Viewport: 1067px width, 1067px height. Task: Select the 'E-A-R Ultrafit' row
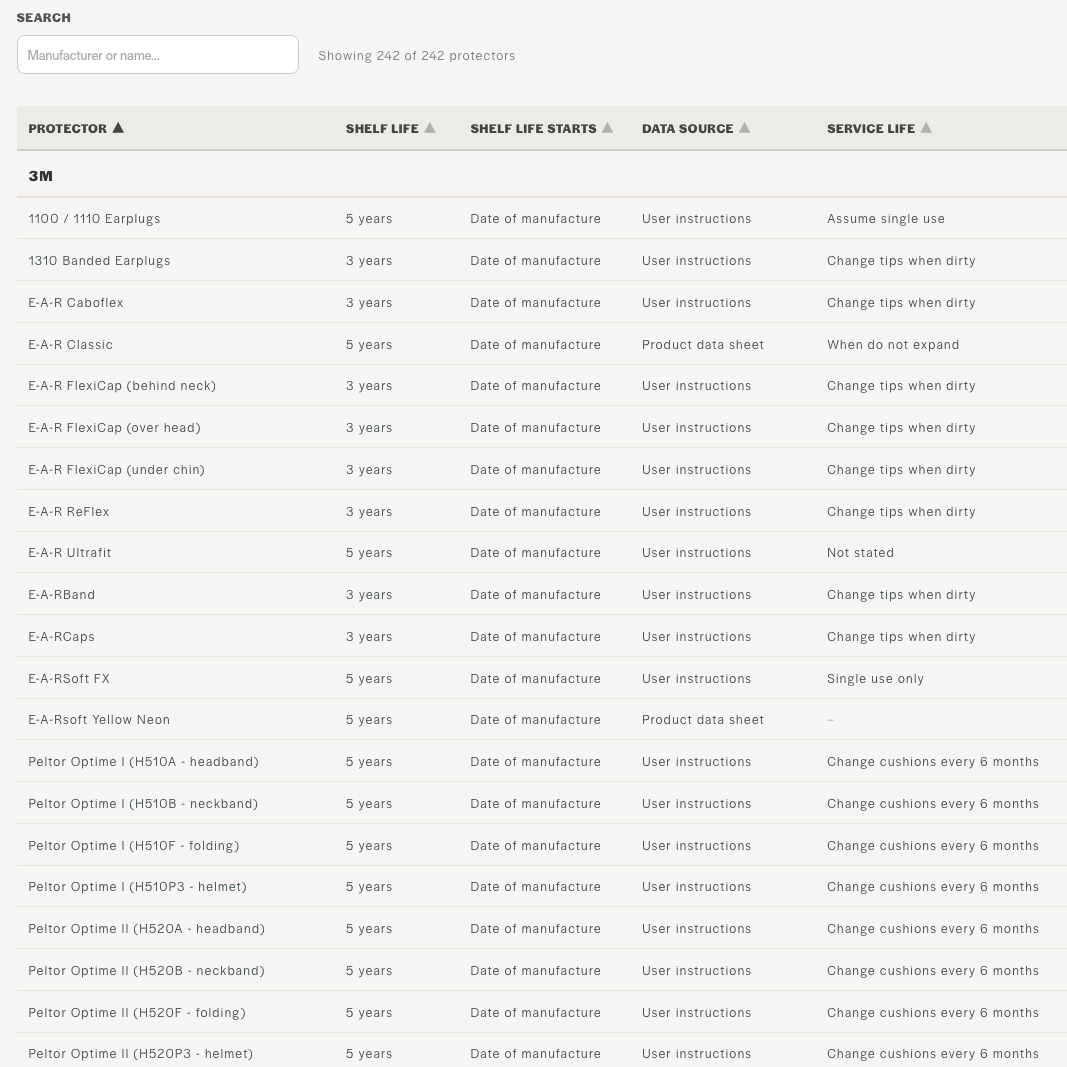[x=542, y=553]
